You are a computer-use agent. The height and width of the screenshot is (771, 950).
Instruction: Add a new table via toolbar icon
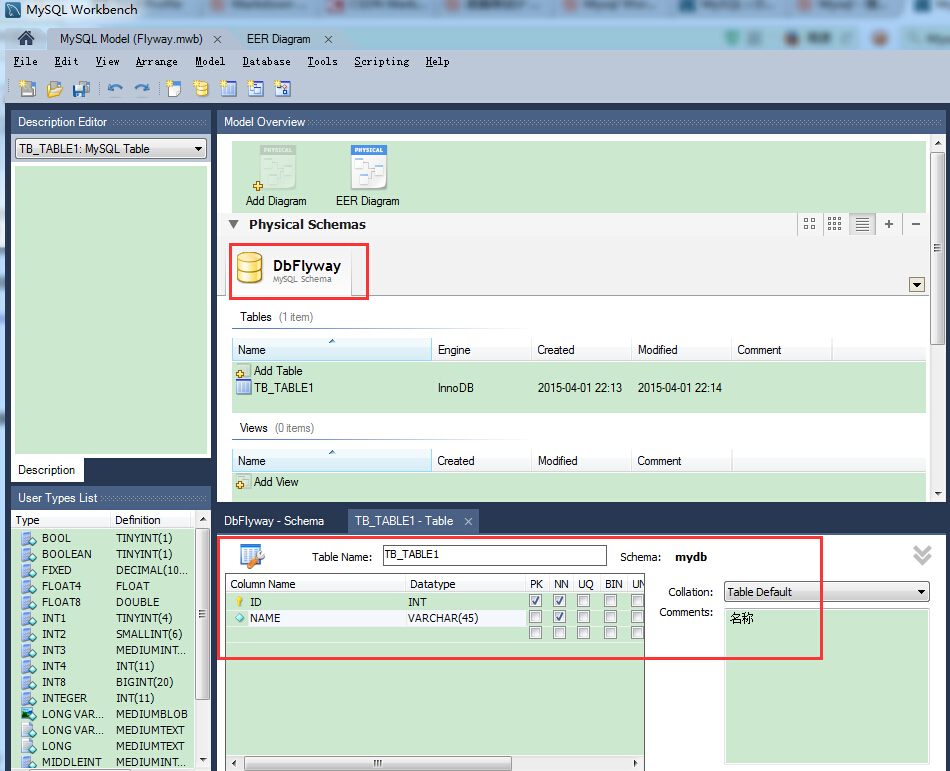[x=228, y=89]
